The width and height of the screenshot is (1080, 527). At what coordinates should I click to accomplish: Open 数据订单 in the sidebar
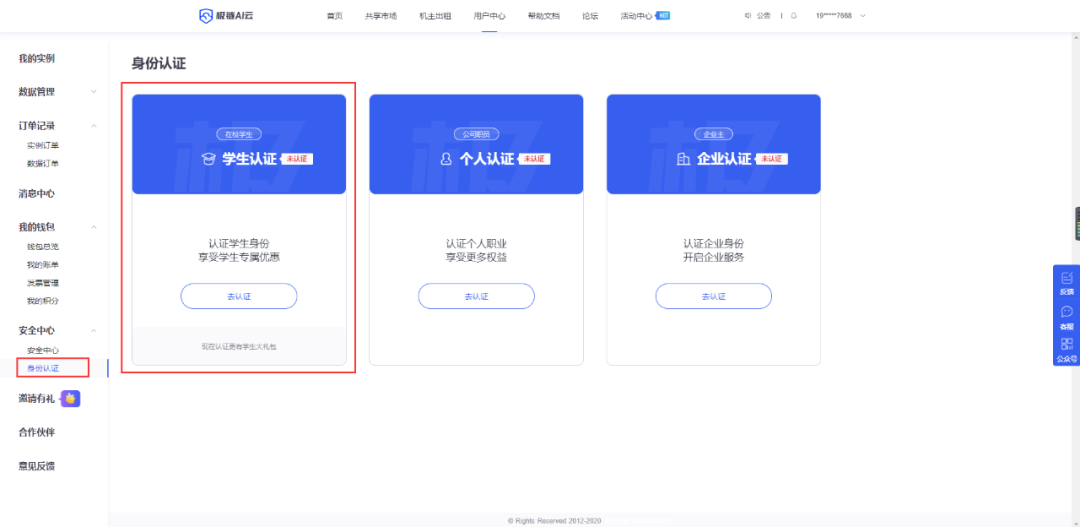point(43,163)
